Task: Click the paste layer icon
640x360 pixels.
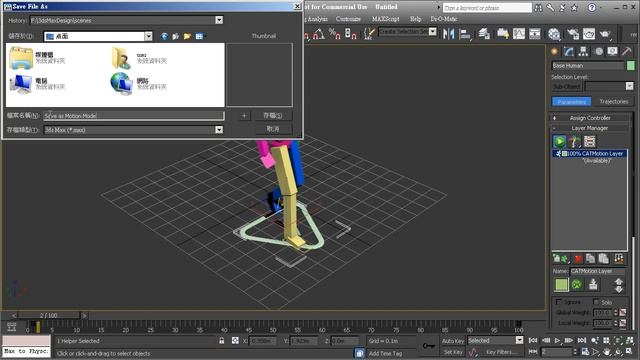Action: (x=604, y=259)
